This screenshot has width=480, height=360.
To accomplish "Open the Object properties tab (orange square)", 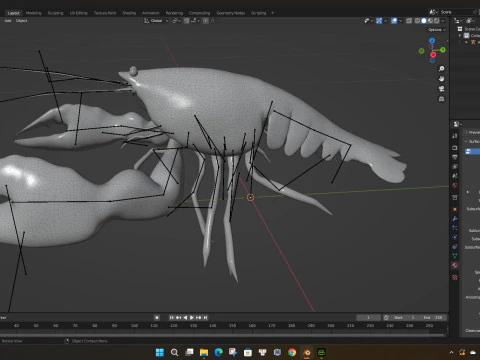I will (455, 209).
